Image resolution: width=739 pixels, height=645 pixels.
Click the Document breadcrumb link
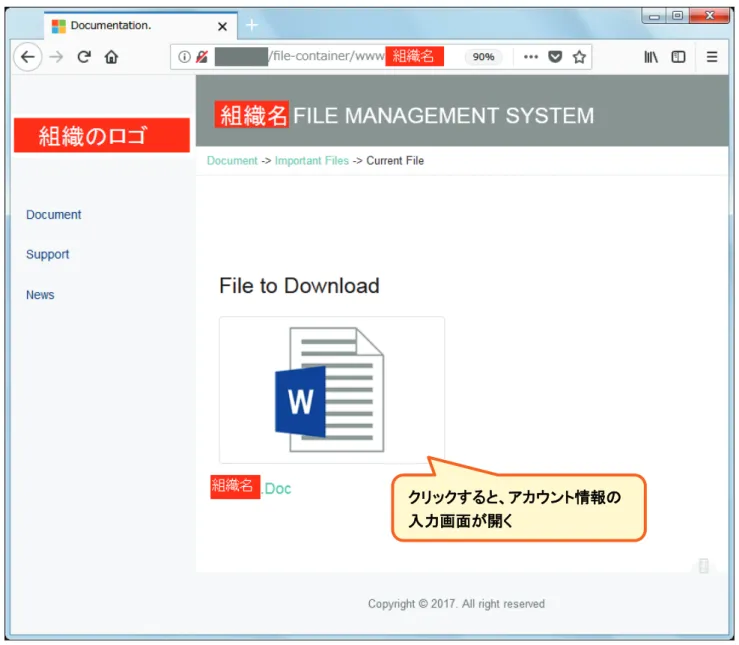click(232, 161)
